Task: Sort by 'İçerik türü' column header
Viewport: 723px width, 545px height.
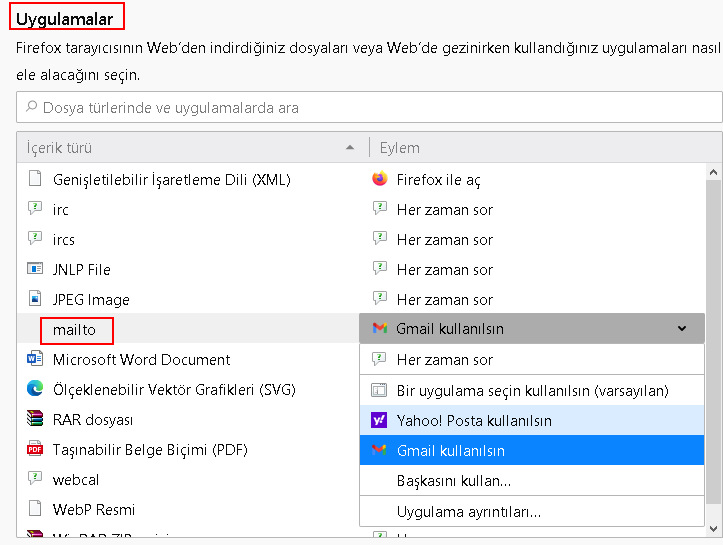Action: pyautogui.click(x=190, y=148)
